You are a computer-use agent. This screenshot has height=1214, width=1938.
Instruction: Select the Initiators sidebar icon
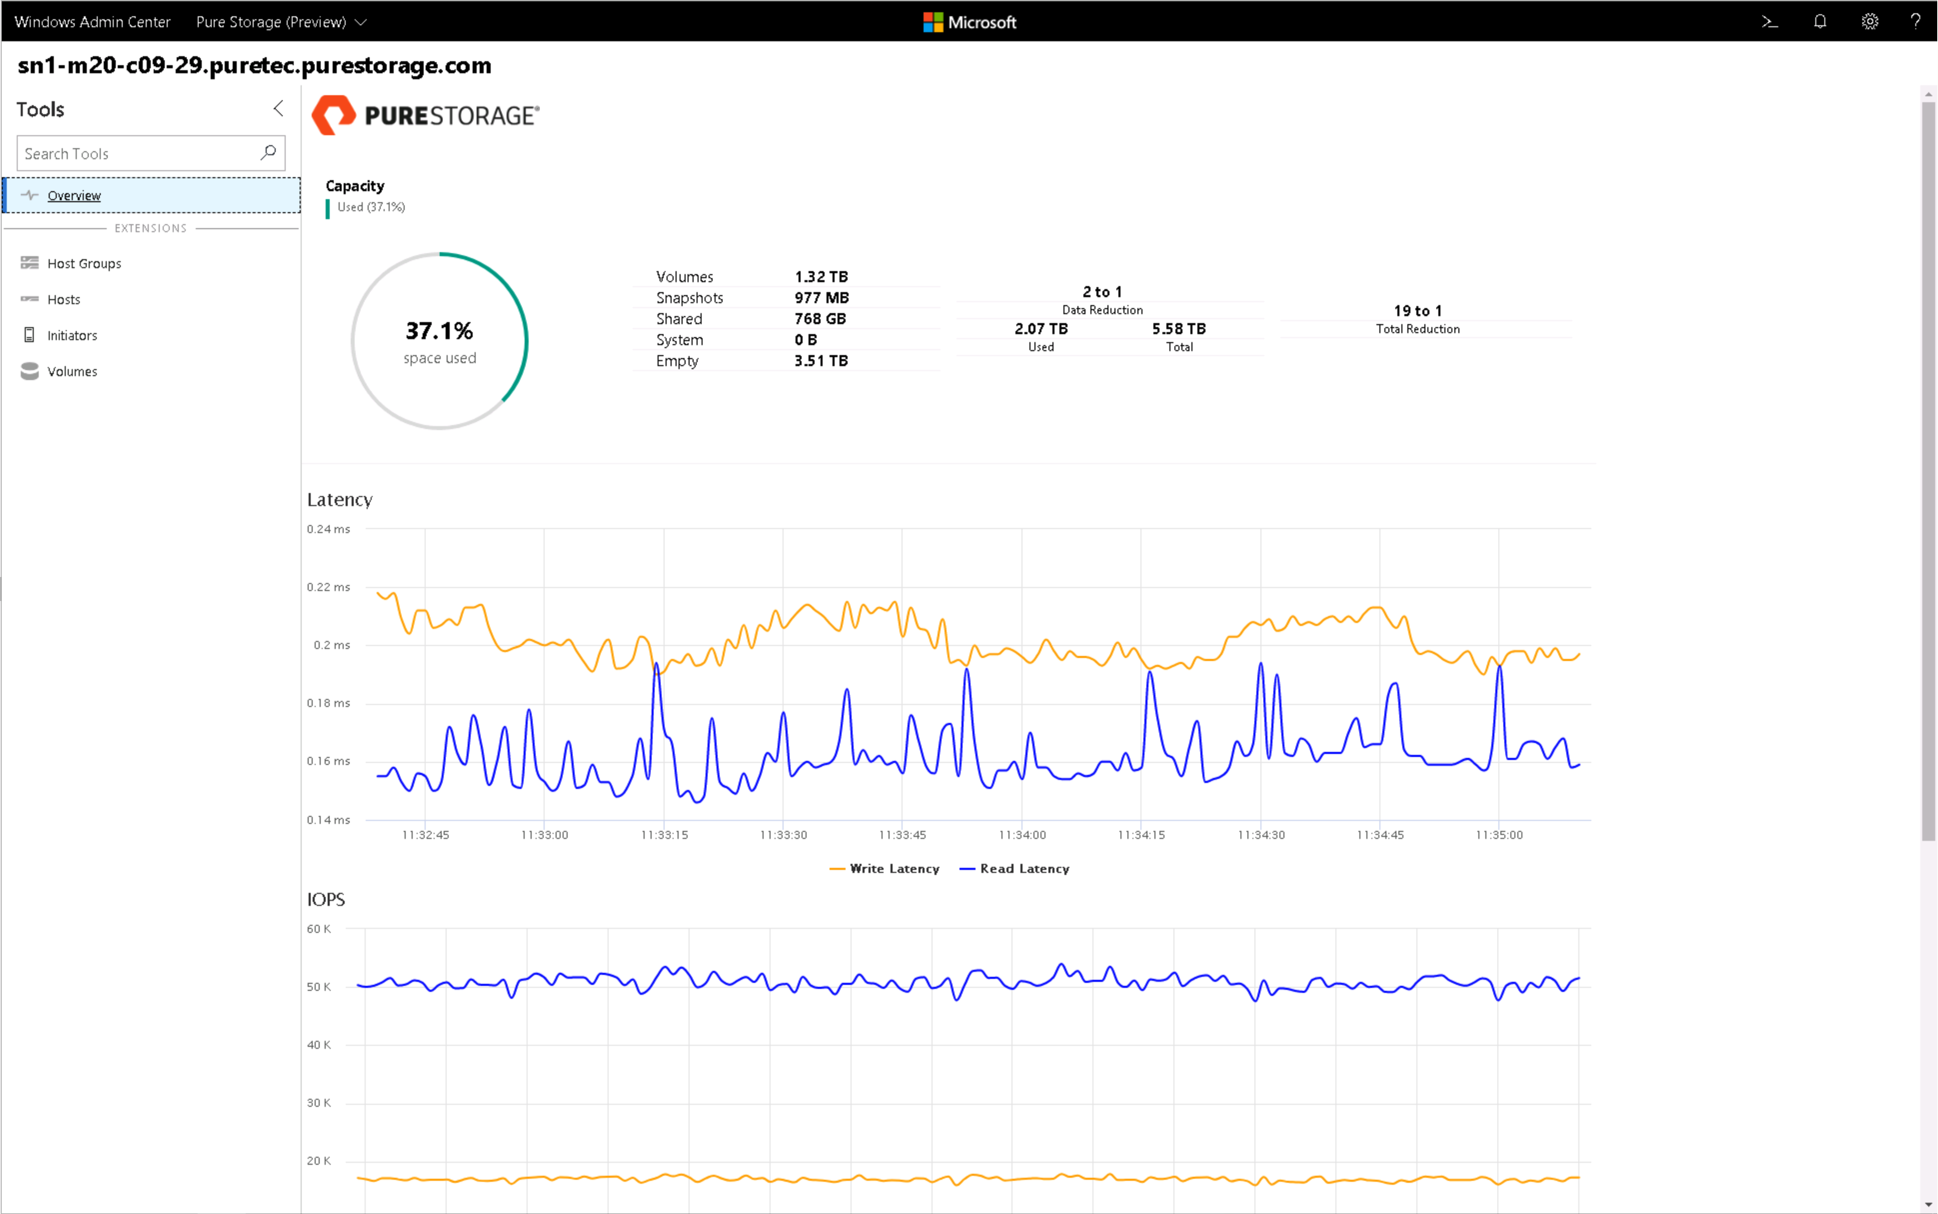(x=29, y=333)
